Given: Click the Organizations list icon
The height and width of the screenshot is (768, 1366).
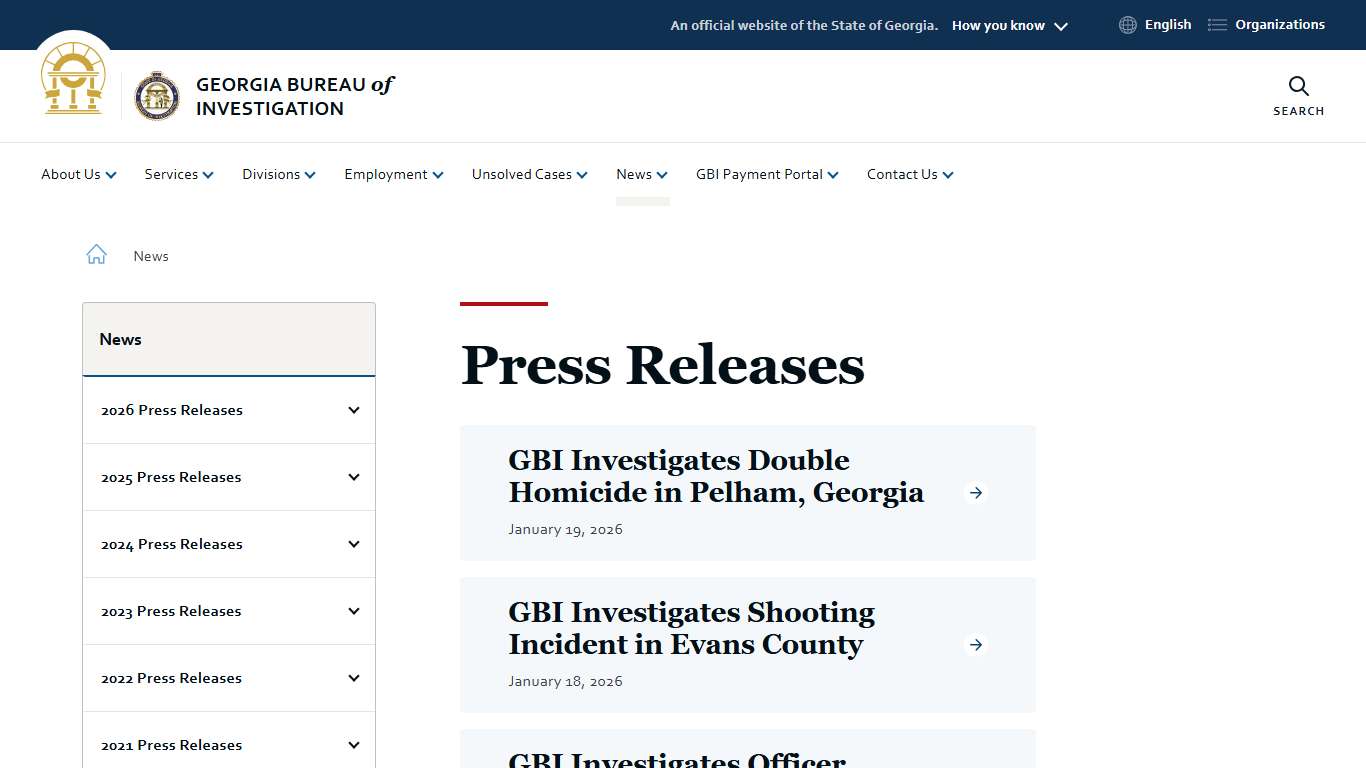Looking at the screenshot, I should click(1216, 24).
